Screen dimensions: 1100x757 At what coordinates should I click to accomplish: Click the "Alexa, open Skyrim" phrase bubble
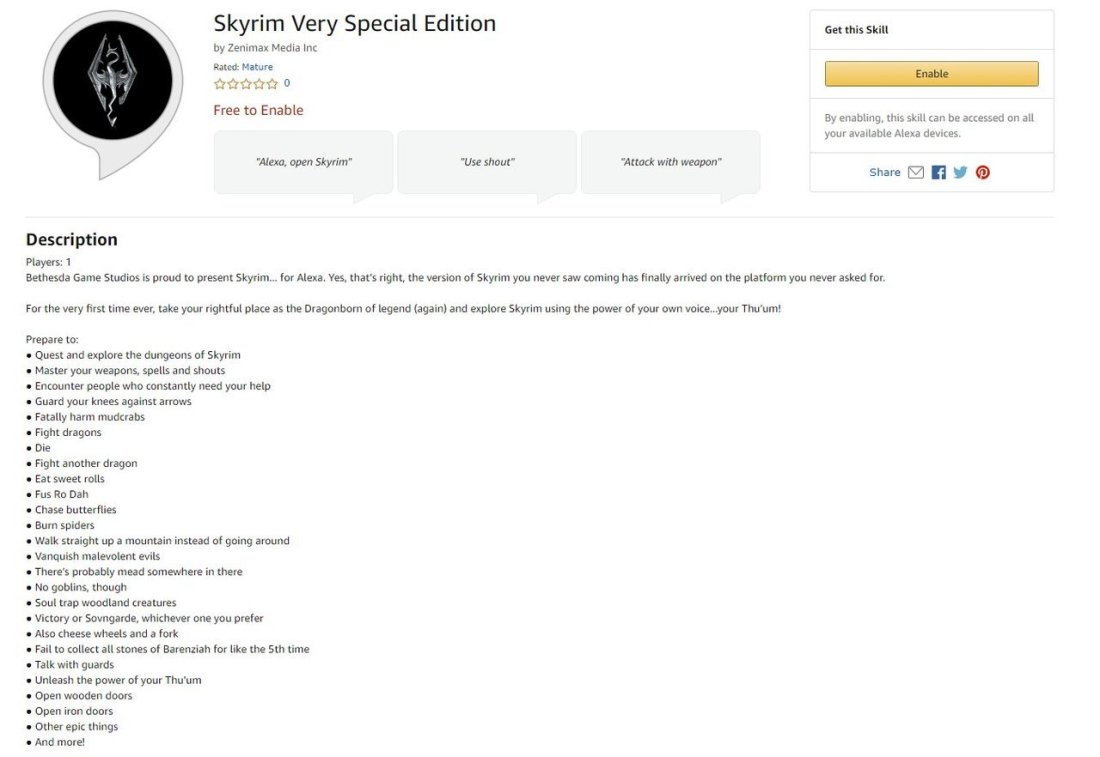(x=303, y=162)
